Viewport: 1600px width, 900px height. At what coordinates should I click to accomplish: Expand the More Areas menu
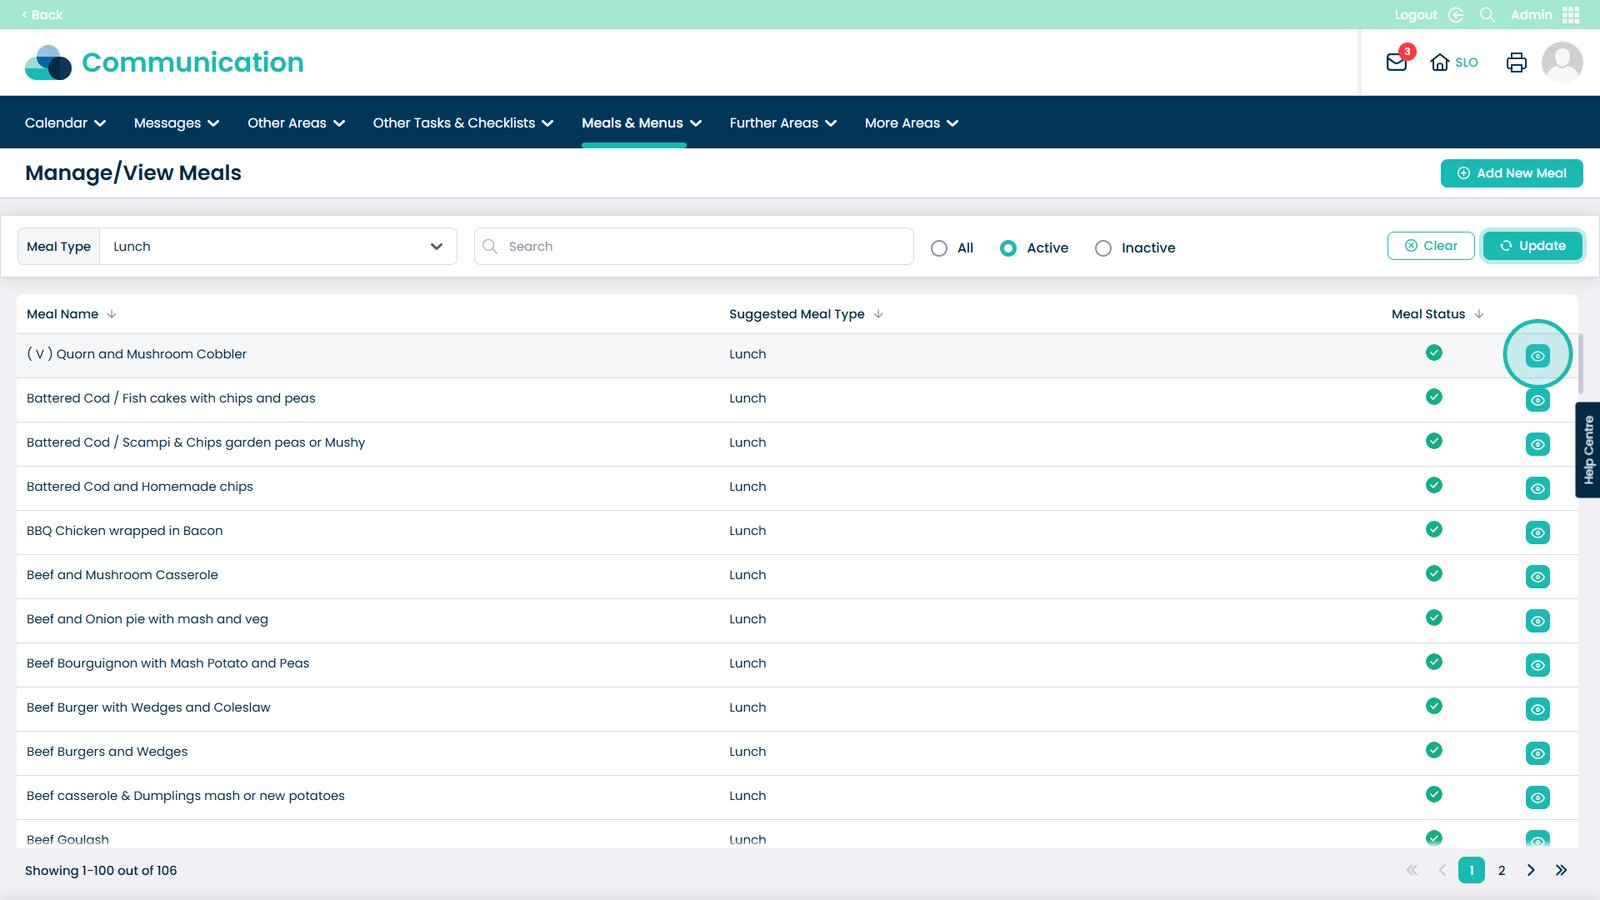[911, 123]
